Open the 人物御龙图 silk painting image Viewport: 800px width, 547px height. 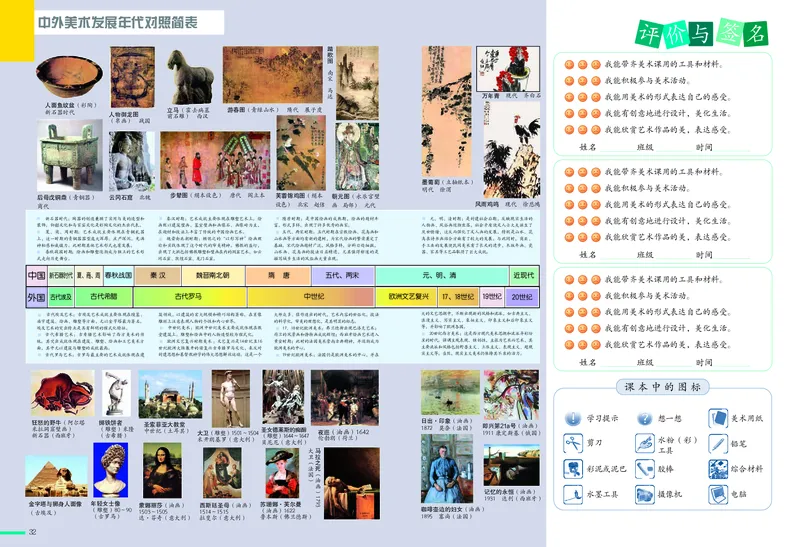tap(132, 78)
